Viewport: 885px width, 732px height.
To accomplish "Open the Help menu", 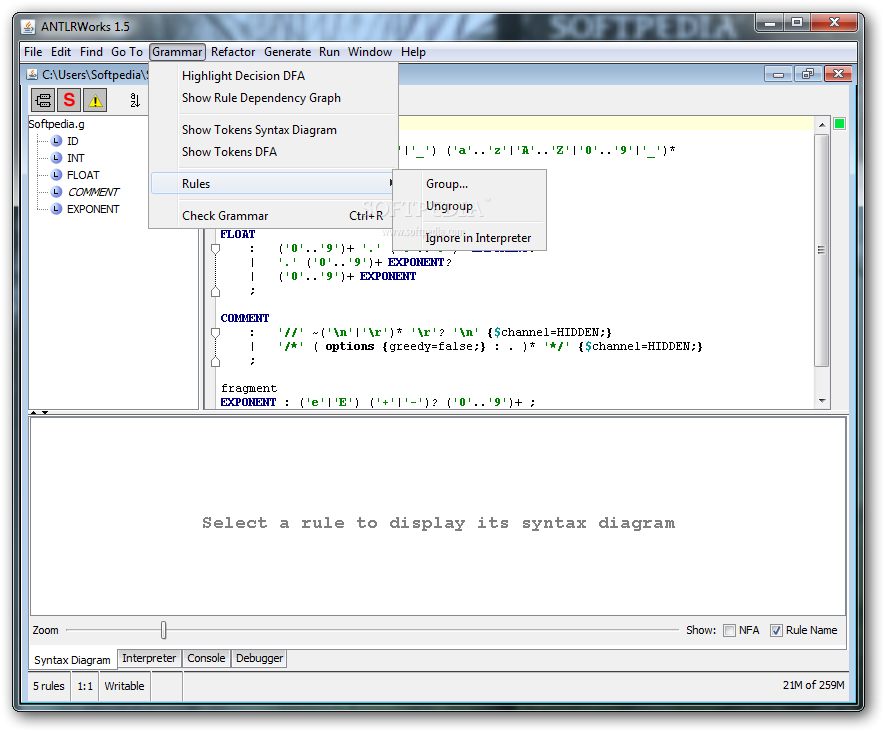I will (413, 52).
